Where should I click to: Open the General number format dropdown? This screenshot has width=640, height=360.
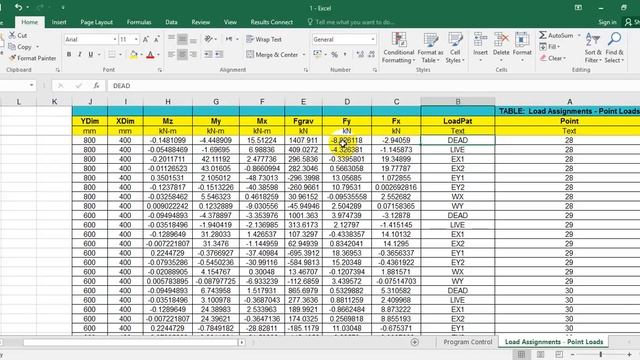[x=373, y=39]
